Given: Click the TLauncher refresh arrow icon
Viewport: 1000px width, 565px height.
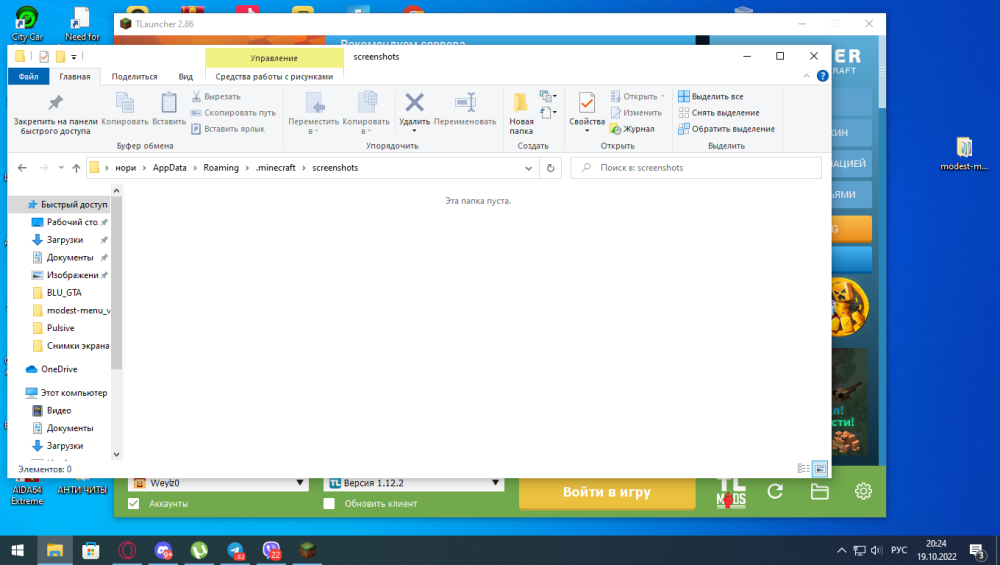Looking at the screenshot, I should (x=775, y=491).
